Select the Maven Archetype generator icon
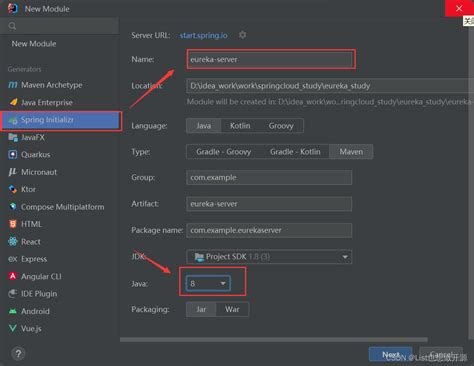Screen dimensions: 474x366 13,85
